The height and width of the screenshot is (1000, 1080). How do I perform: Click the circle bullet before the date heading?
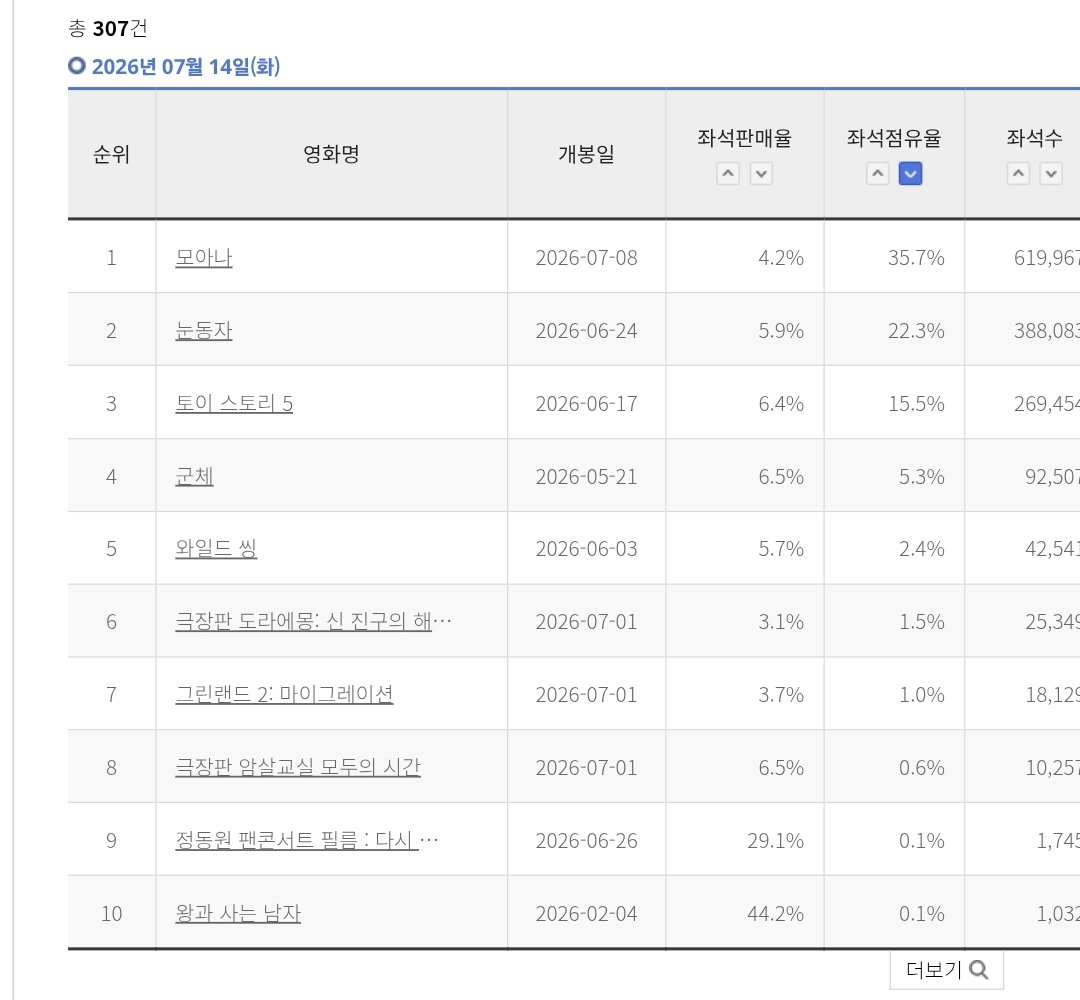click(76, 66)
